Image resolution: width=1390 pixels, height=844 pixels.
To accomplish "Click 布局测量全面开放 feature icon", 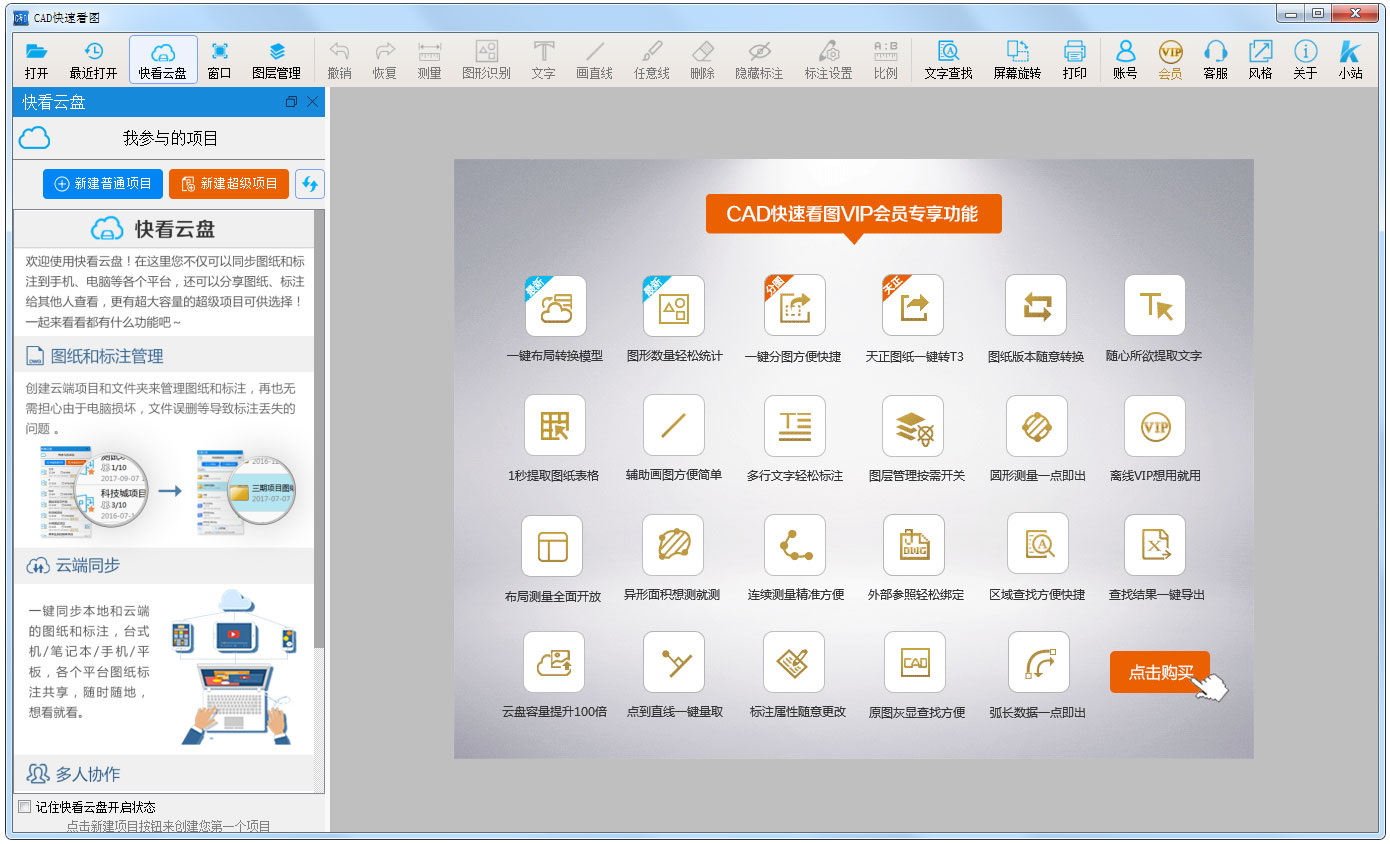I will tap(553, 546).
